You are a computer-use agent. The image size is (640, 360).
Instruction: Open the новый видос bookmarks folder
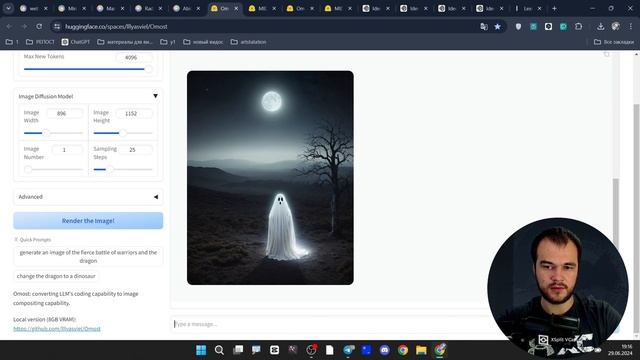coord(203,42)
